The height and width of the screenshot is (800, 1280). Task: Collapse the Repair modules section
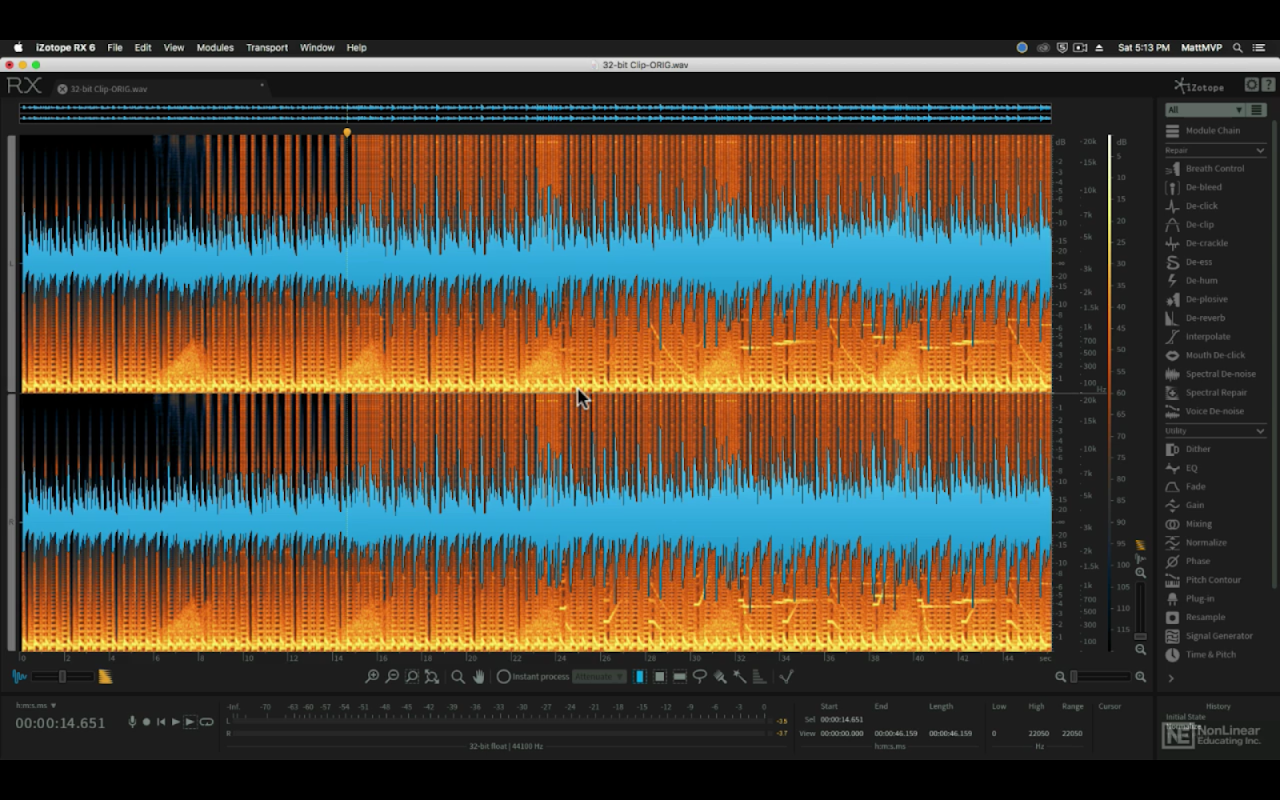(x=1259, y=151)
